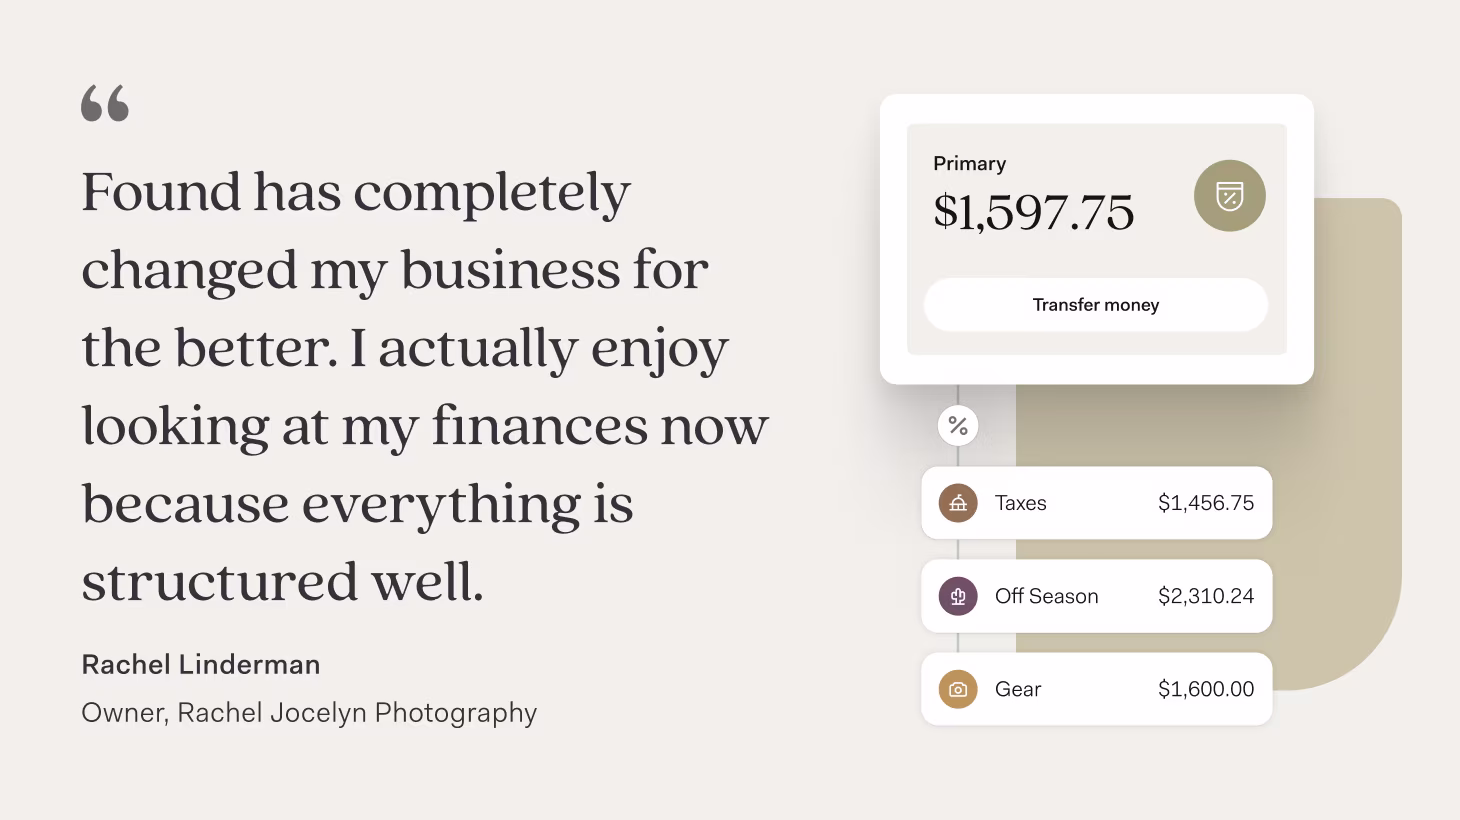Open the Gear pocket row
Viewport: 1460px width, 820px height.
pyautogui.click(x=1097, y=689)
